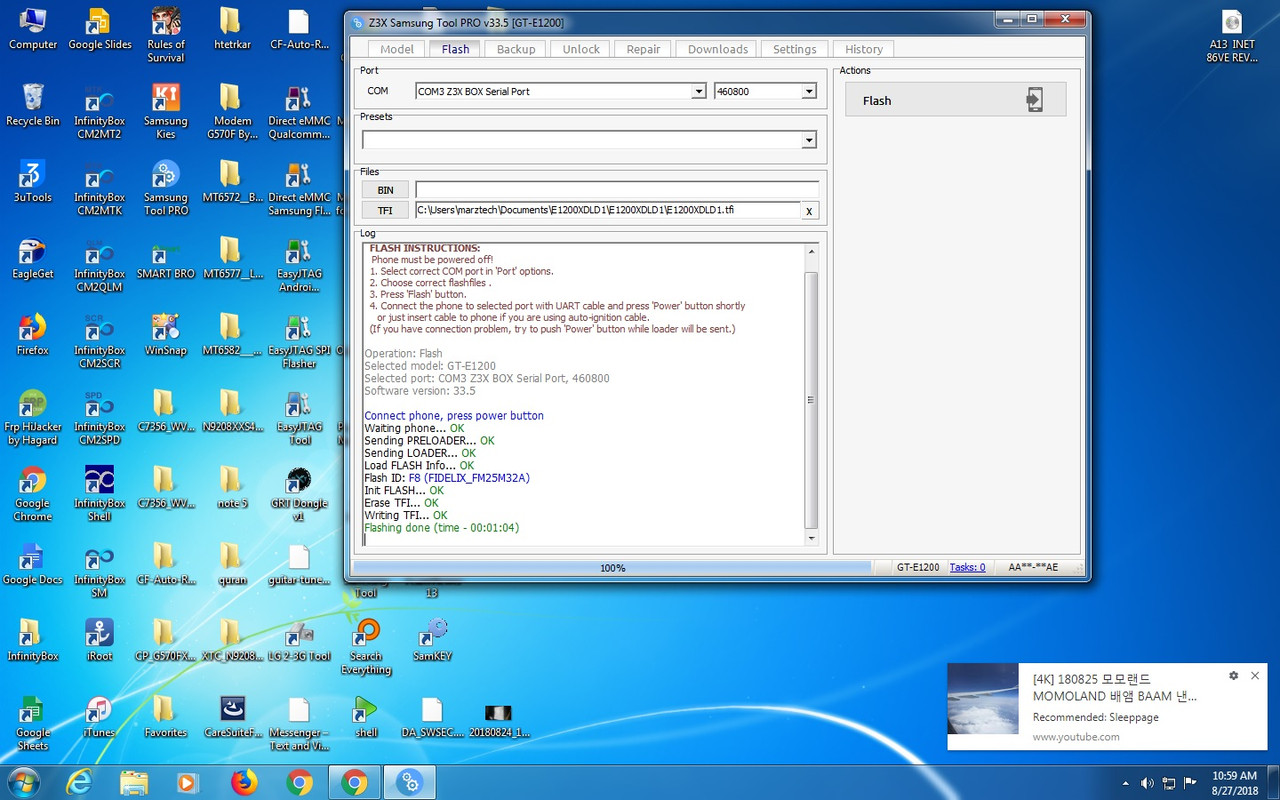
Task: Select the Samsung Kies desktop icon
Action: click(166, 111)
